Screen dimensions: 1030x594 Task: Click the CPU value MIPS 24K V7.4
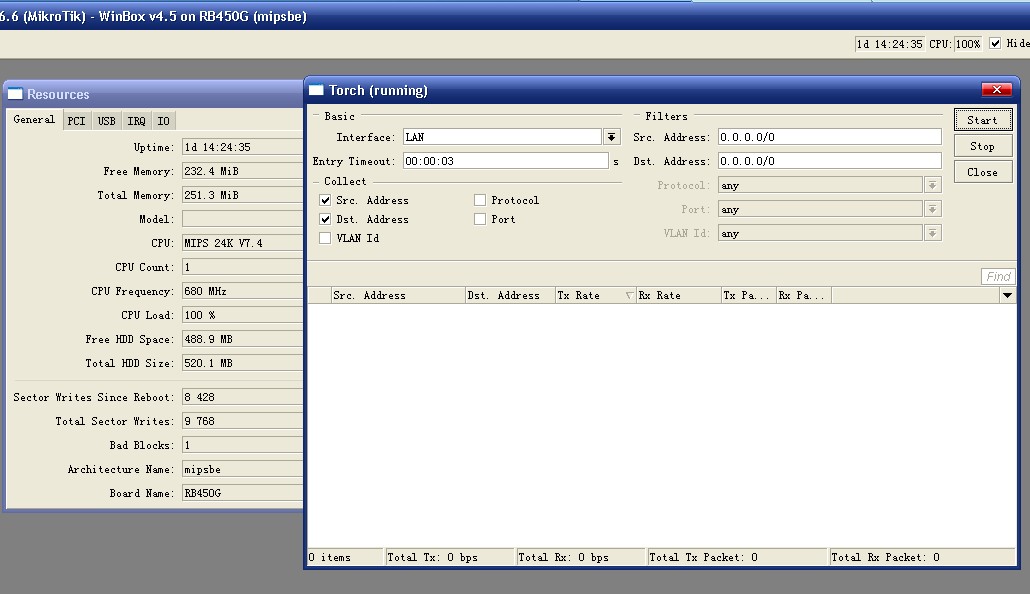pyautogui.click(x=242, y=243)
